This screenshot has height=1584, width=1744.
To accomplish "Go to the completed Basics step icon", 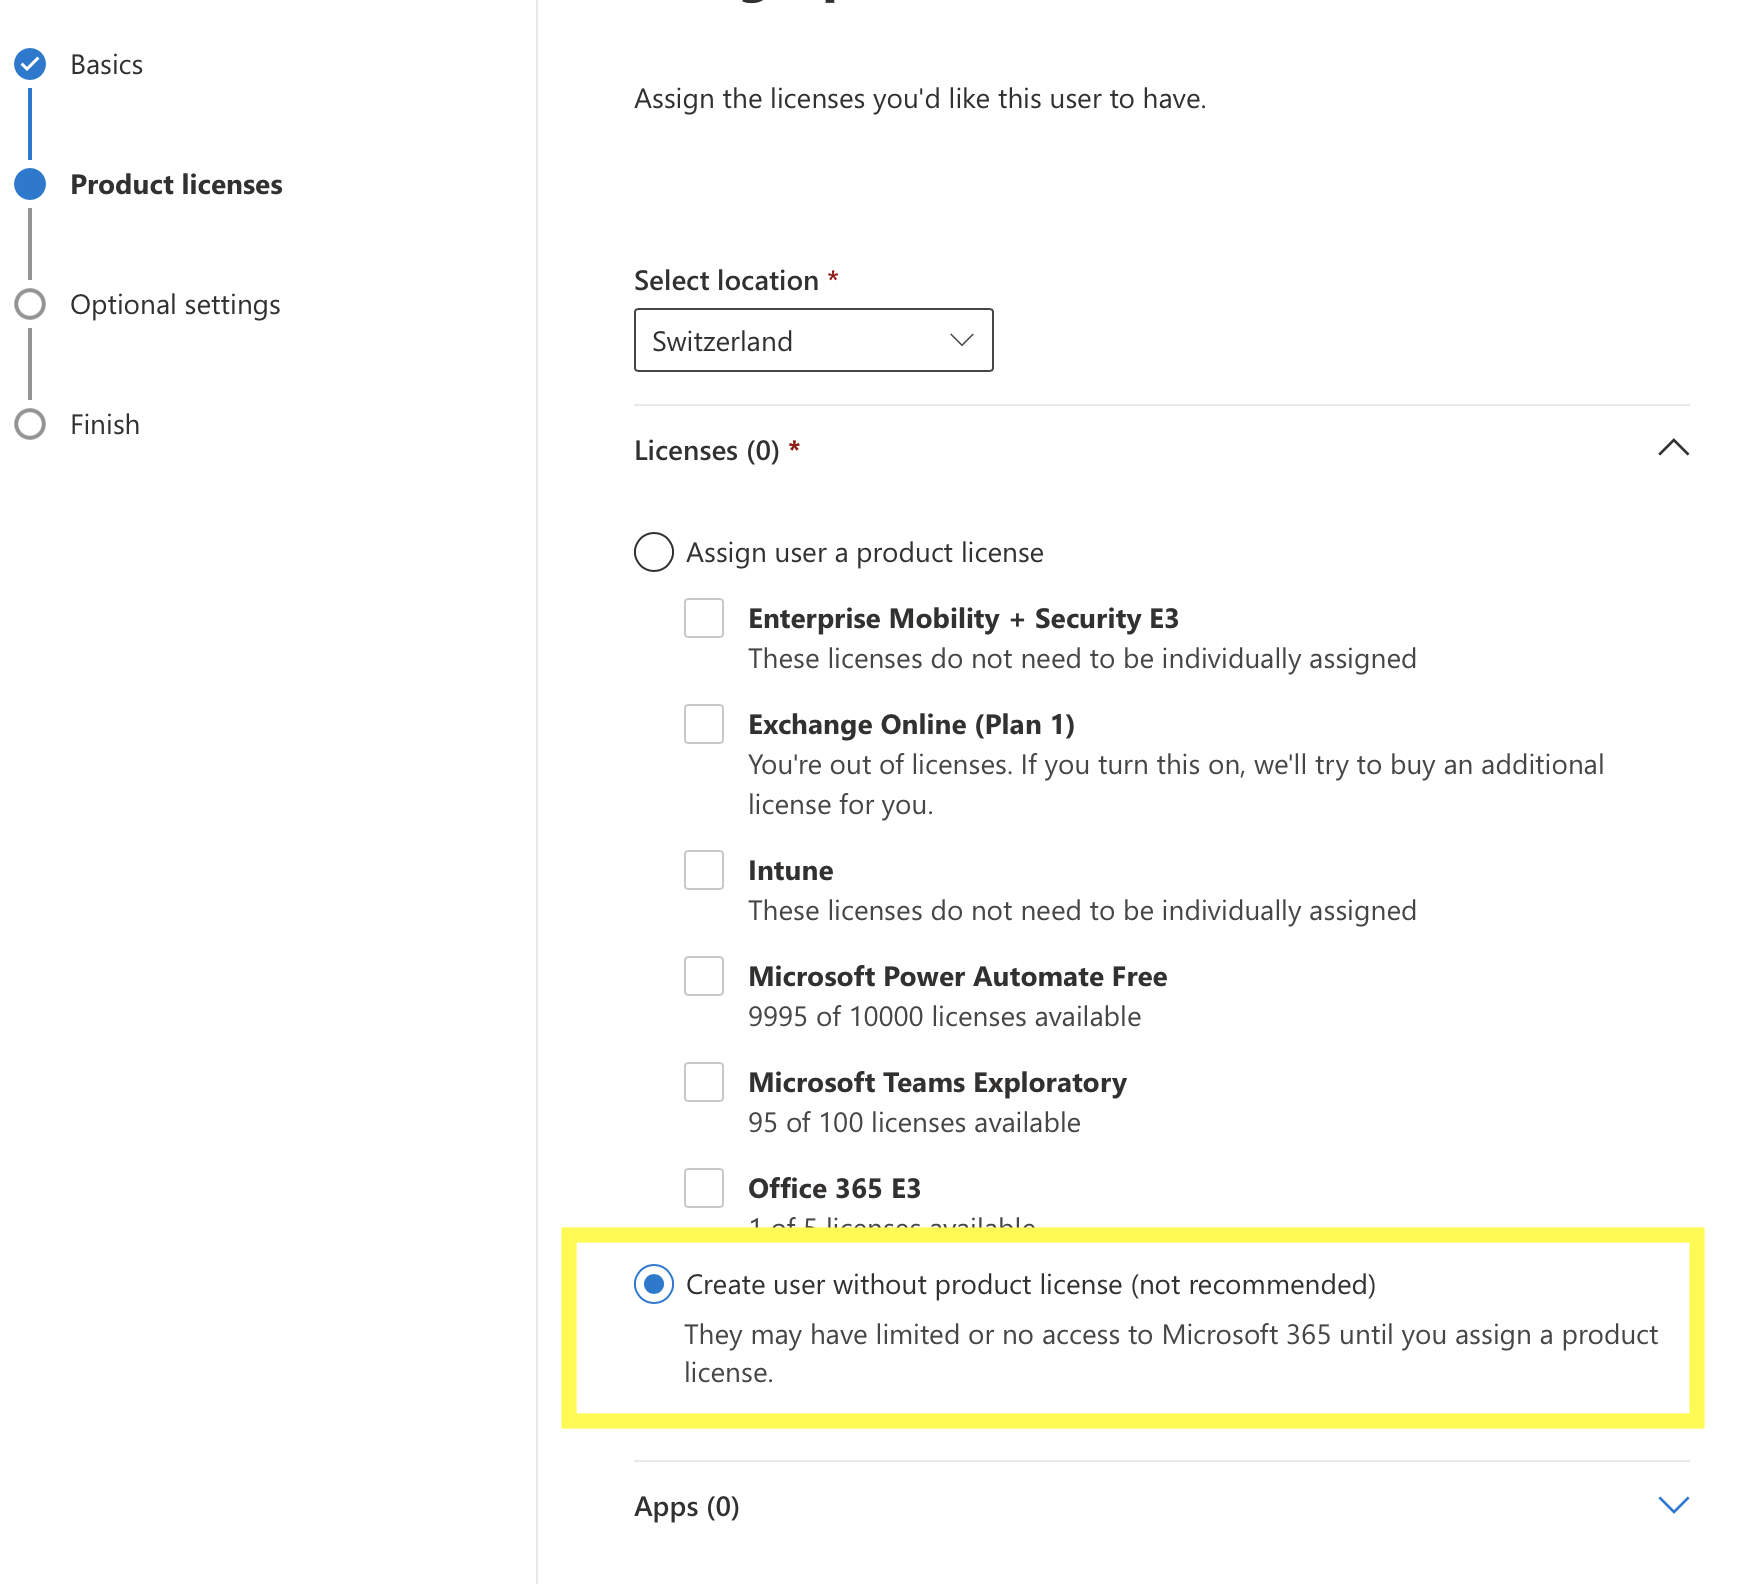I will pos(30,64).
